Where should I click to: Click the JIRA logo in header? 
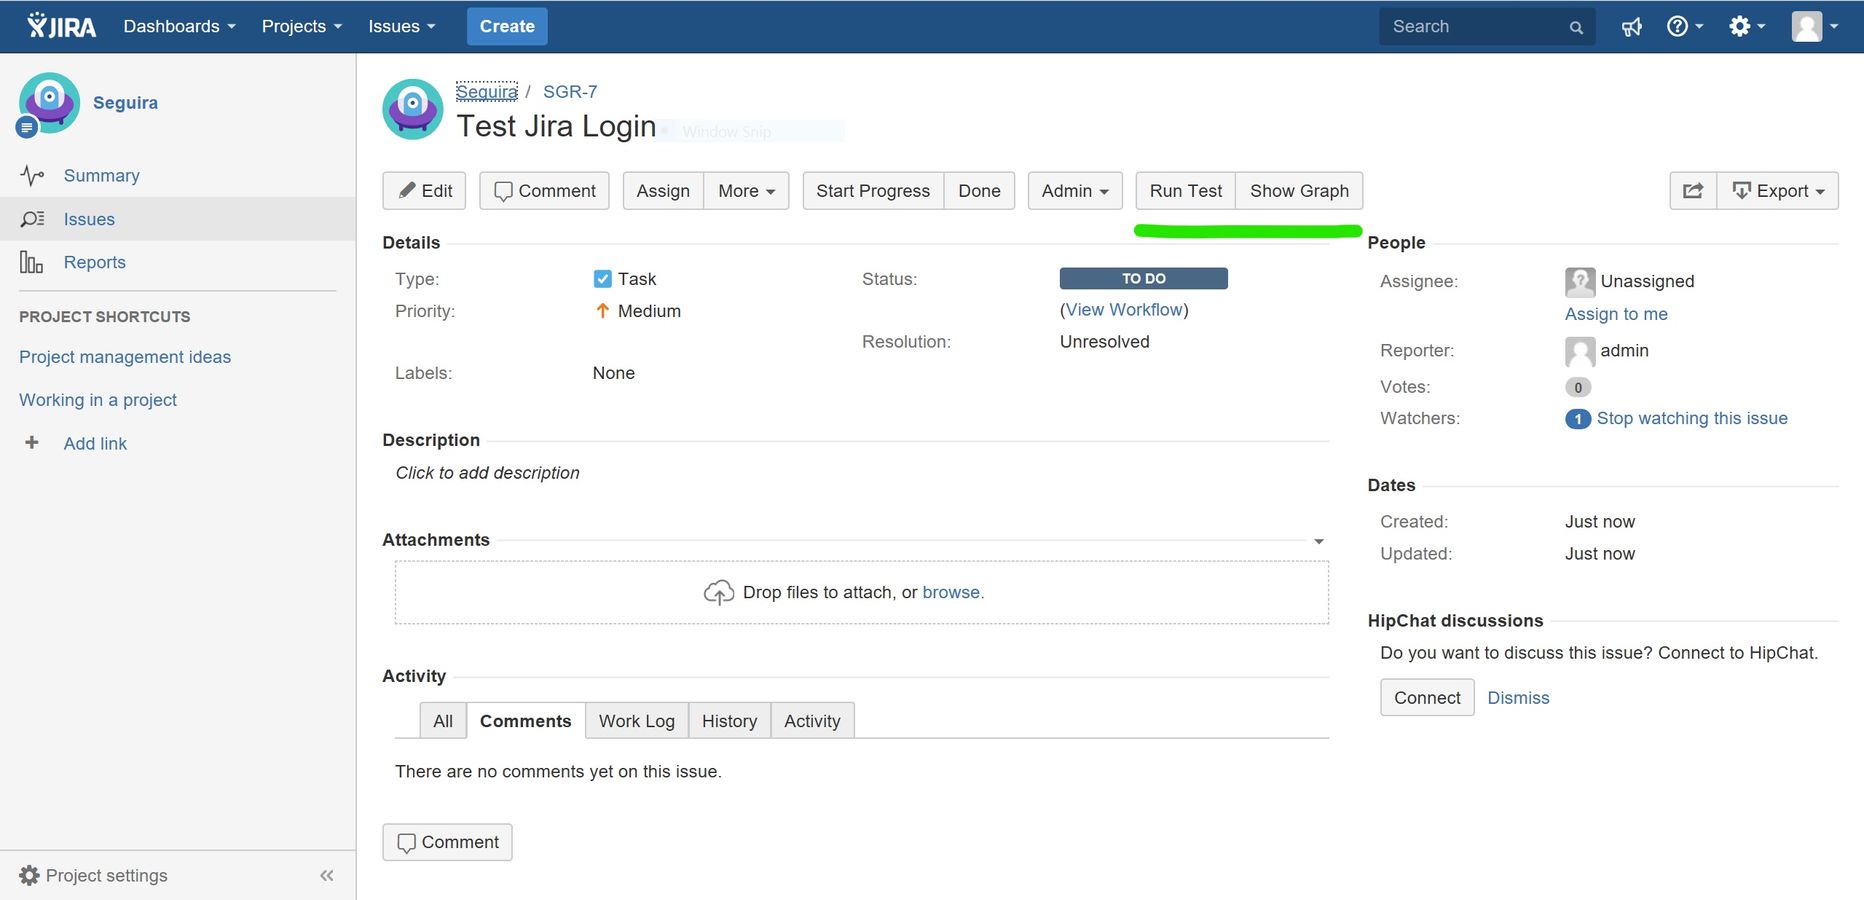pos(62,26)
